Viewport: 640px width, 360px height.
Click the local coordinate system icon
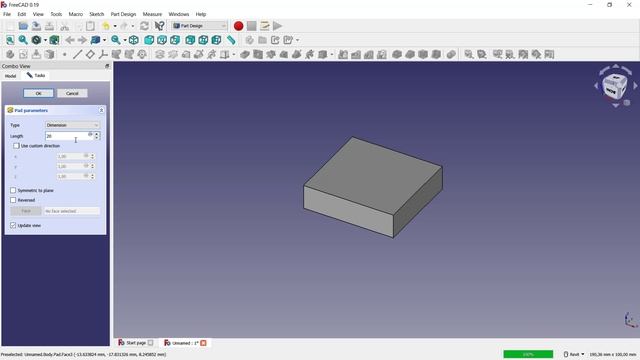coord(103,54)
